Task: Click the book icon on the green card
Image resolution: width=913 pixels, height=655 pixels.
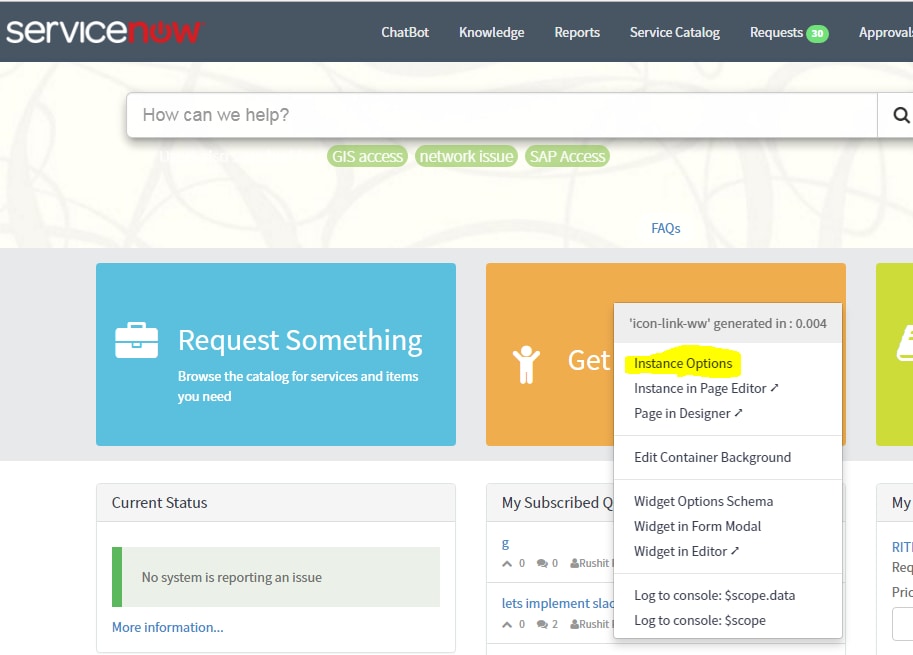Action: coord(904,344)
